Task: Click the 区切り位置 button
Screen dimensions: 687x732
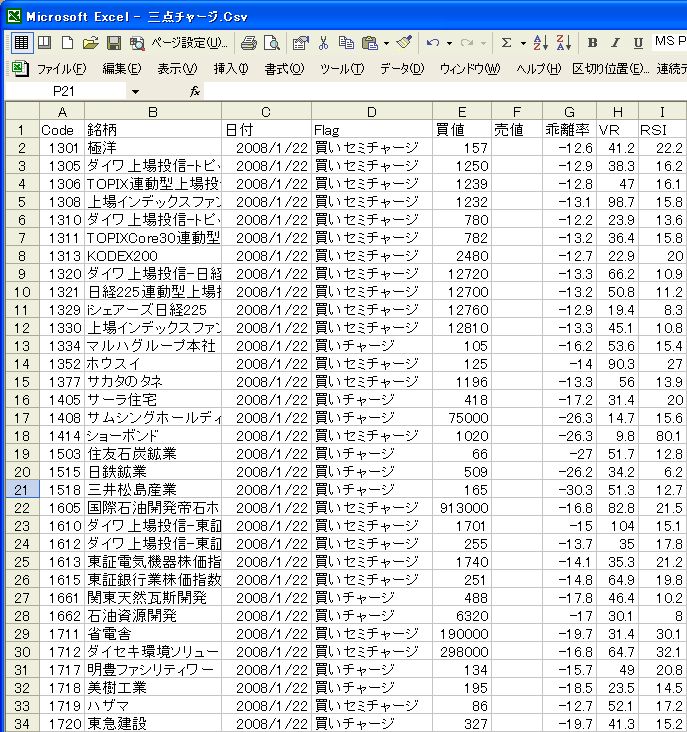Action: pyautogui.click(x=613, y=69)
